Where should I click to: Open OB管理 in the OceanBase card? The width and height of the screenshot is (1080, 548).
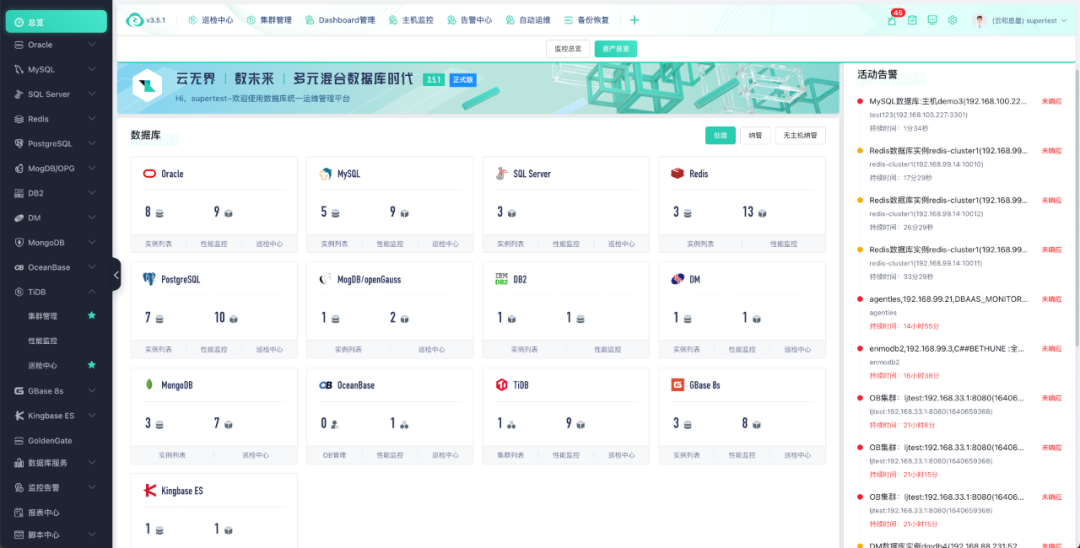pyautogui.click(x=334, y=455)
